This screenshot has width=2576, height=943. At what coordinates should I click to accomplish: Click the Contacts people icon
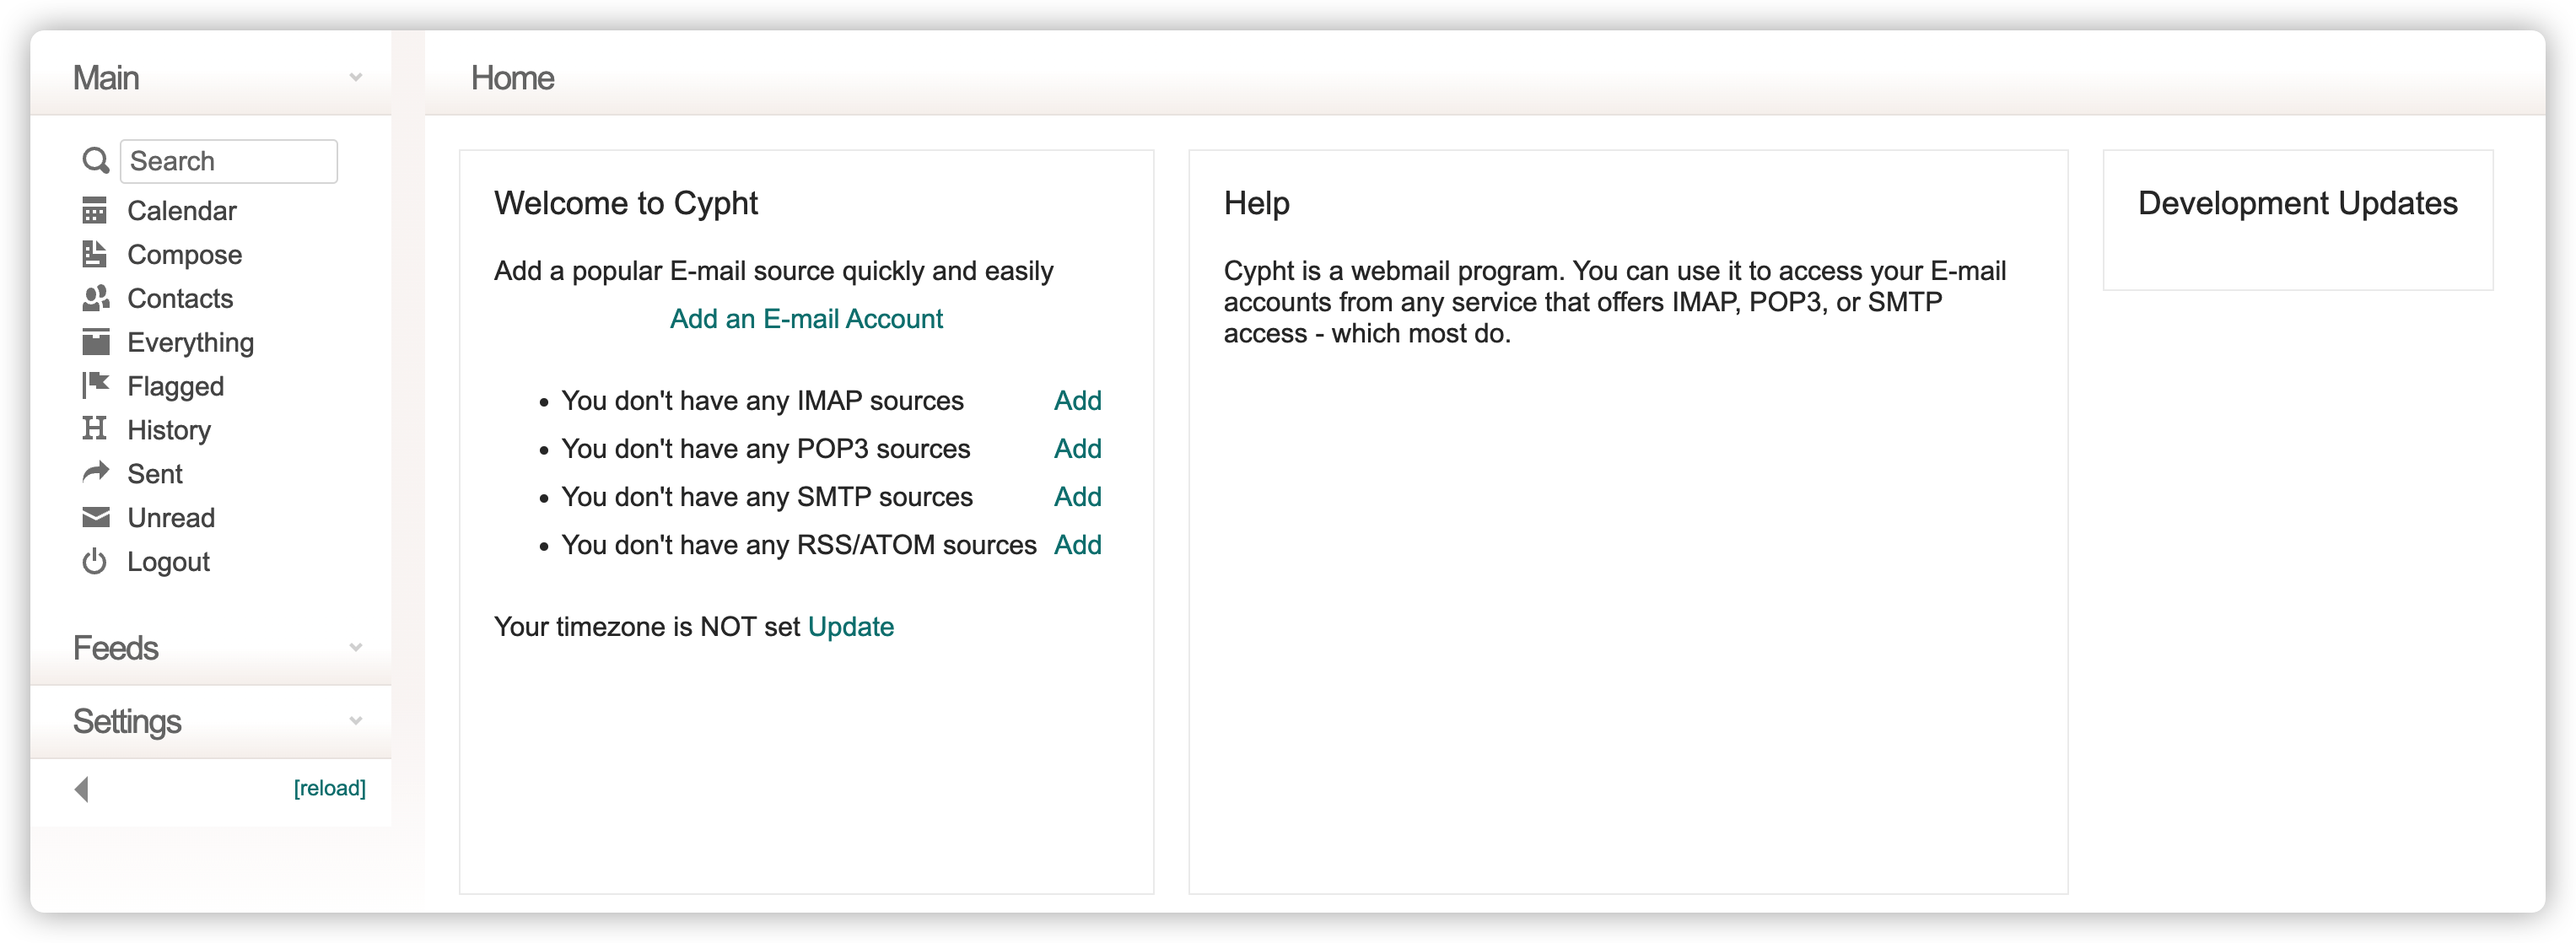[x=95, y=298]
